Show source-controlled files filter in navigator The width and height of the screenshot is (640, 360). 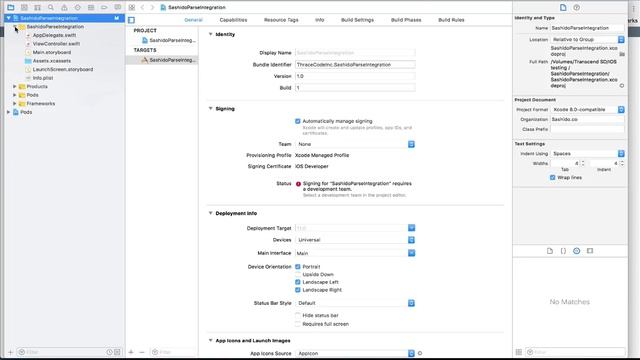coord(118,352)
